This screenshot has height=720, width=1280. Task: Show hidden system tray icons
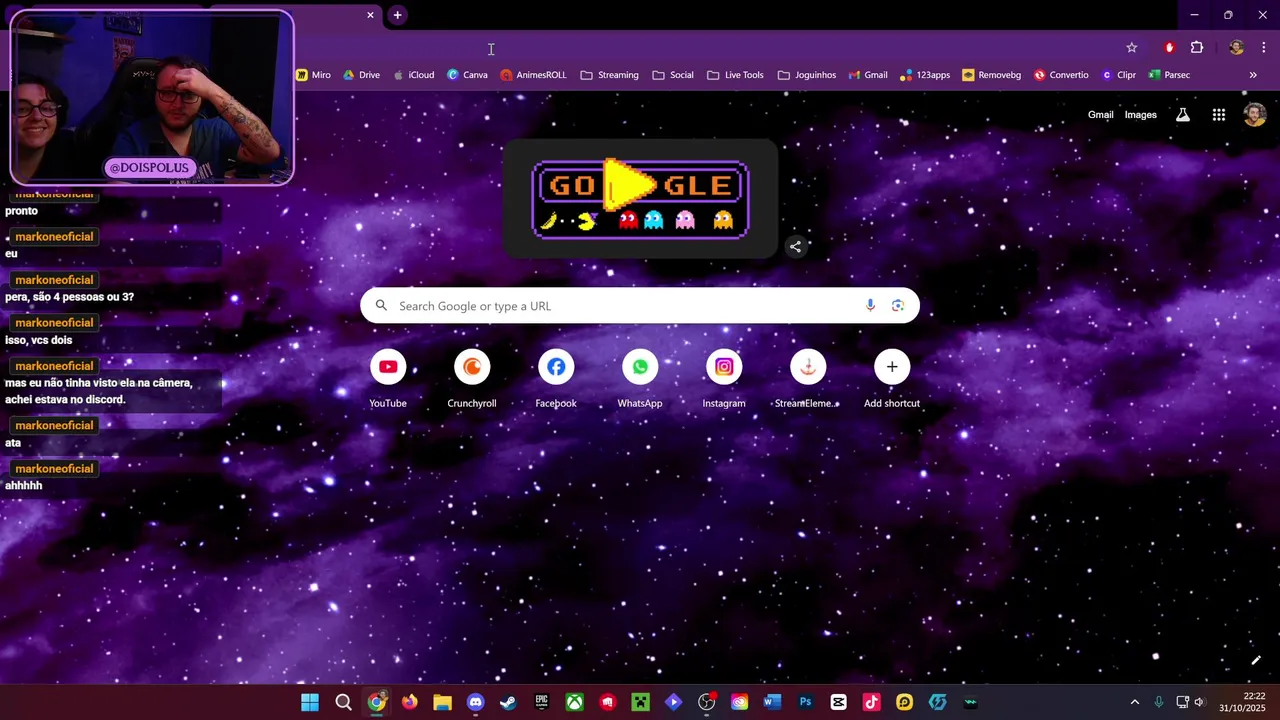click(x=1134, y=702)
